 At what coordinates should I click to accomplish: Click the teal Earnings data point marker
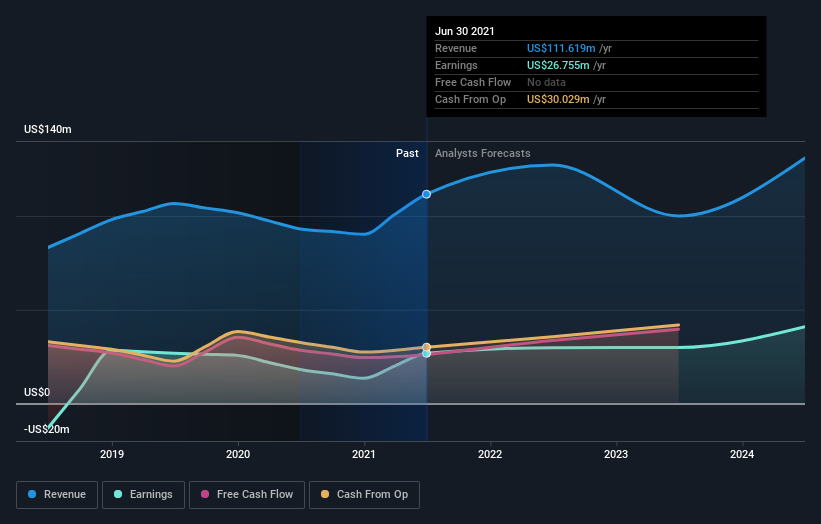click(427, 354)
